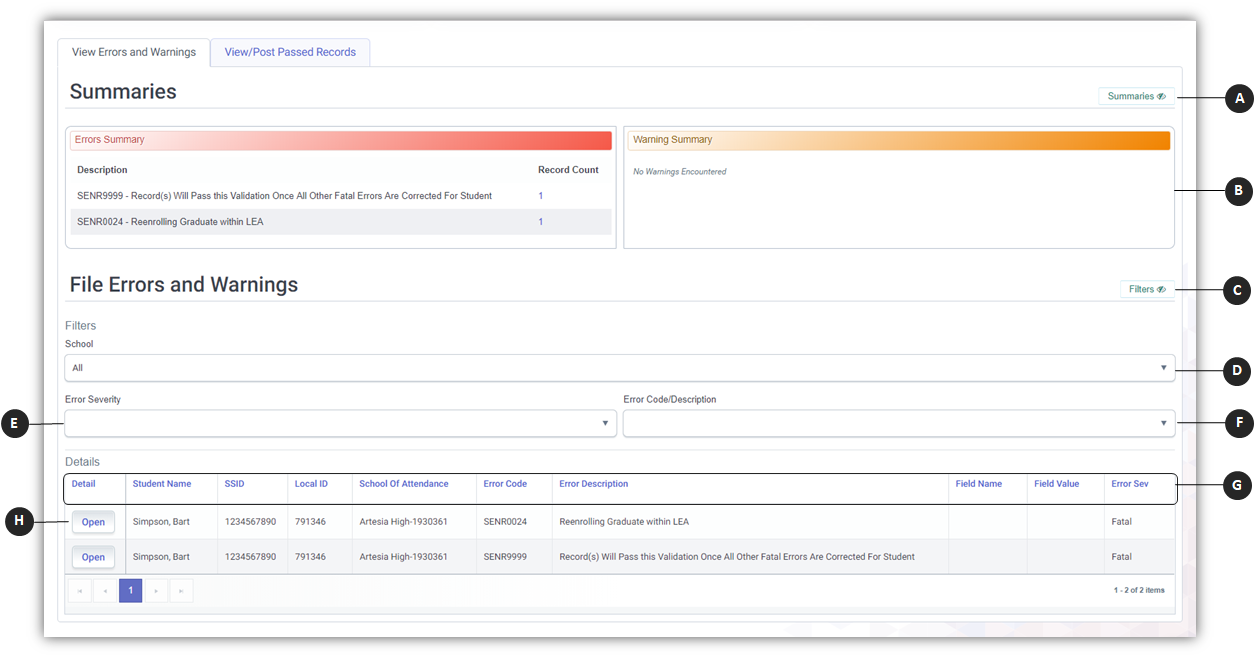Go to last page arrow icon
This screenshot has height=657, width=1254.
(x=181, y=591)
